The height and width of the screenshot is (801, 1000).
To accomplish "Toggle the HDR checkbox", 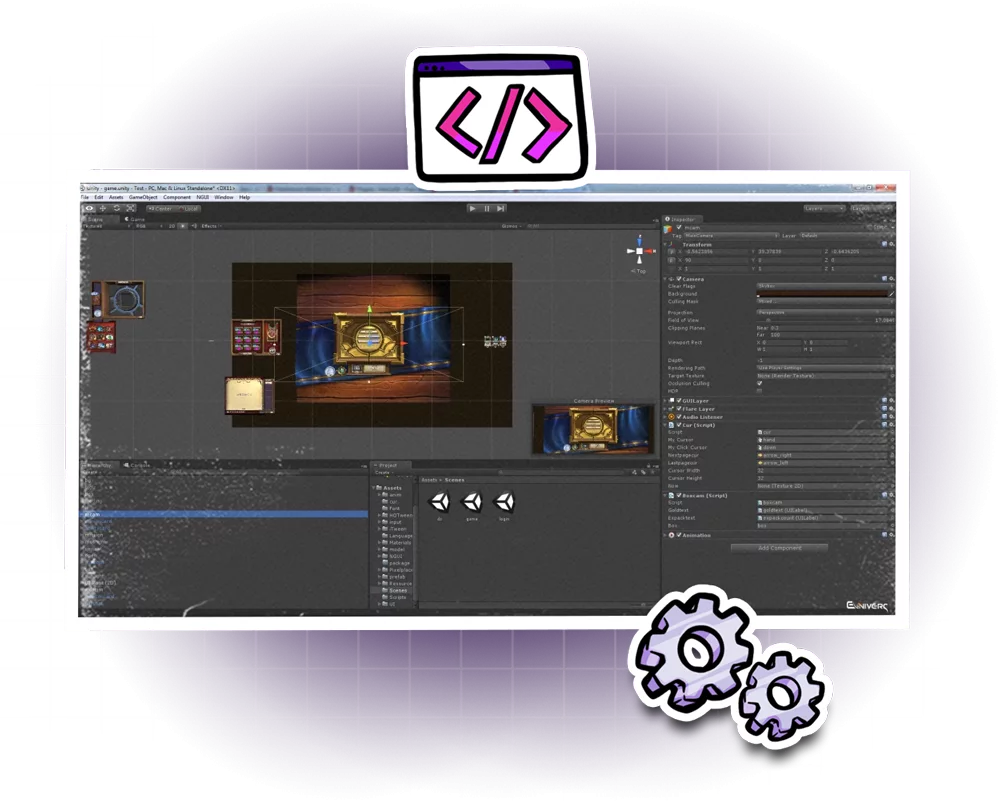I will point(759,391).
